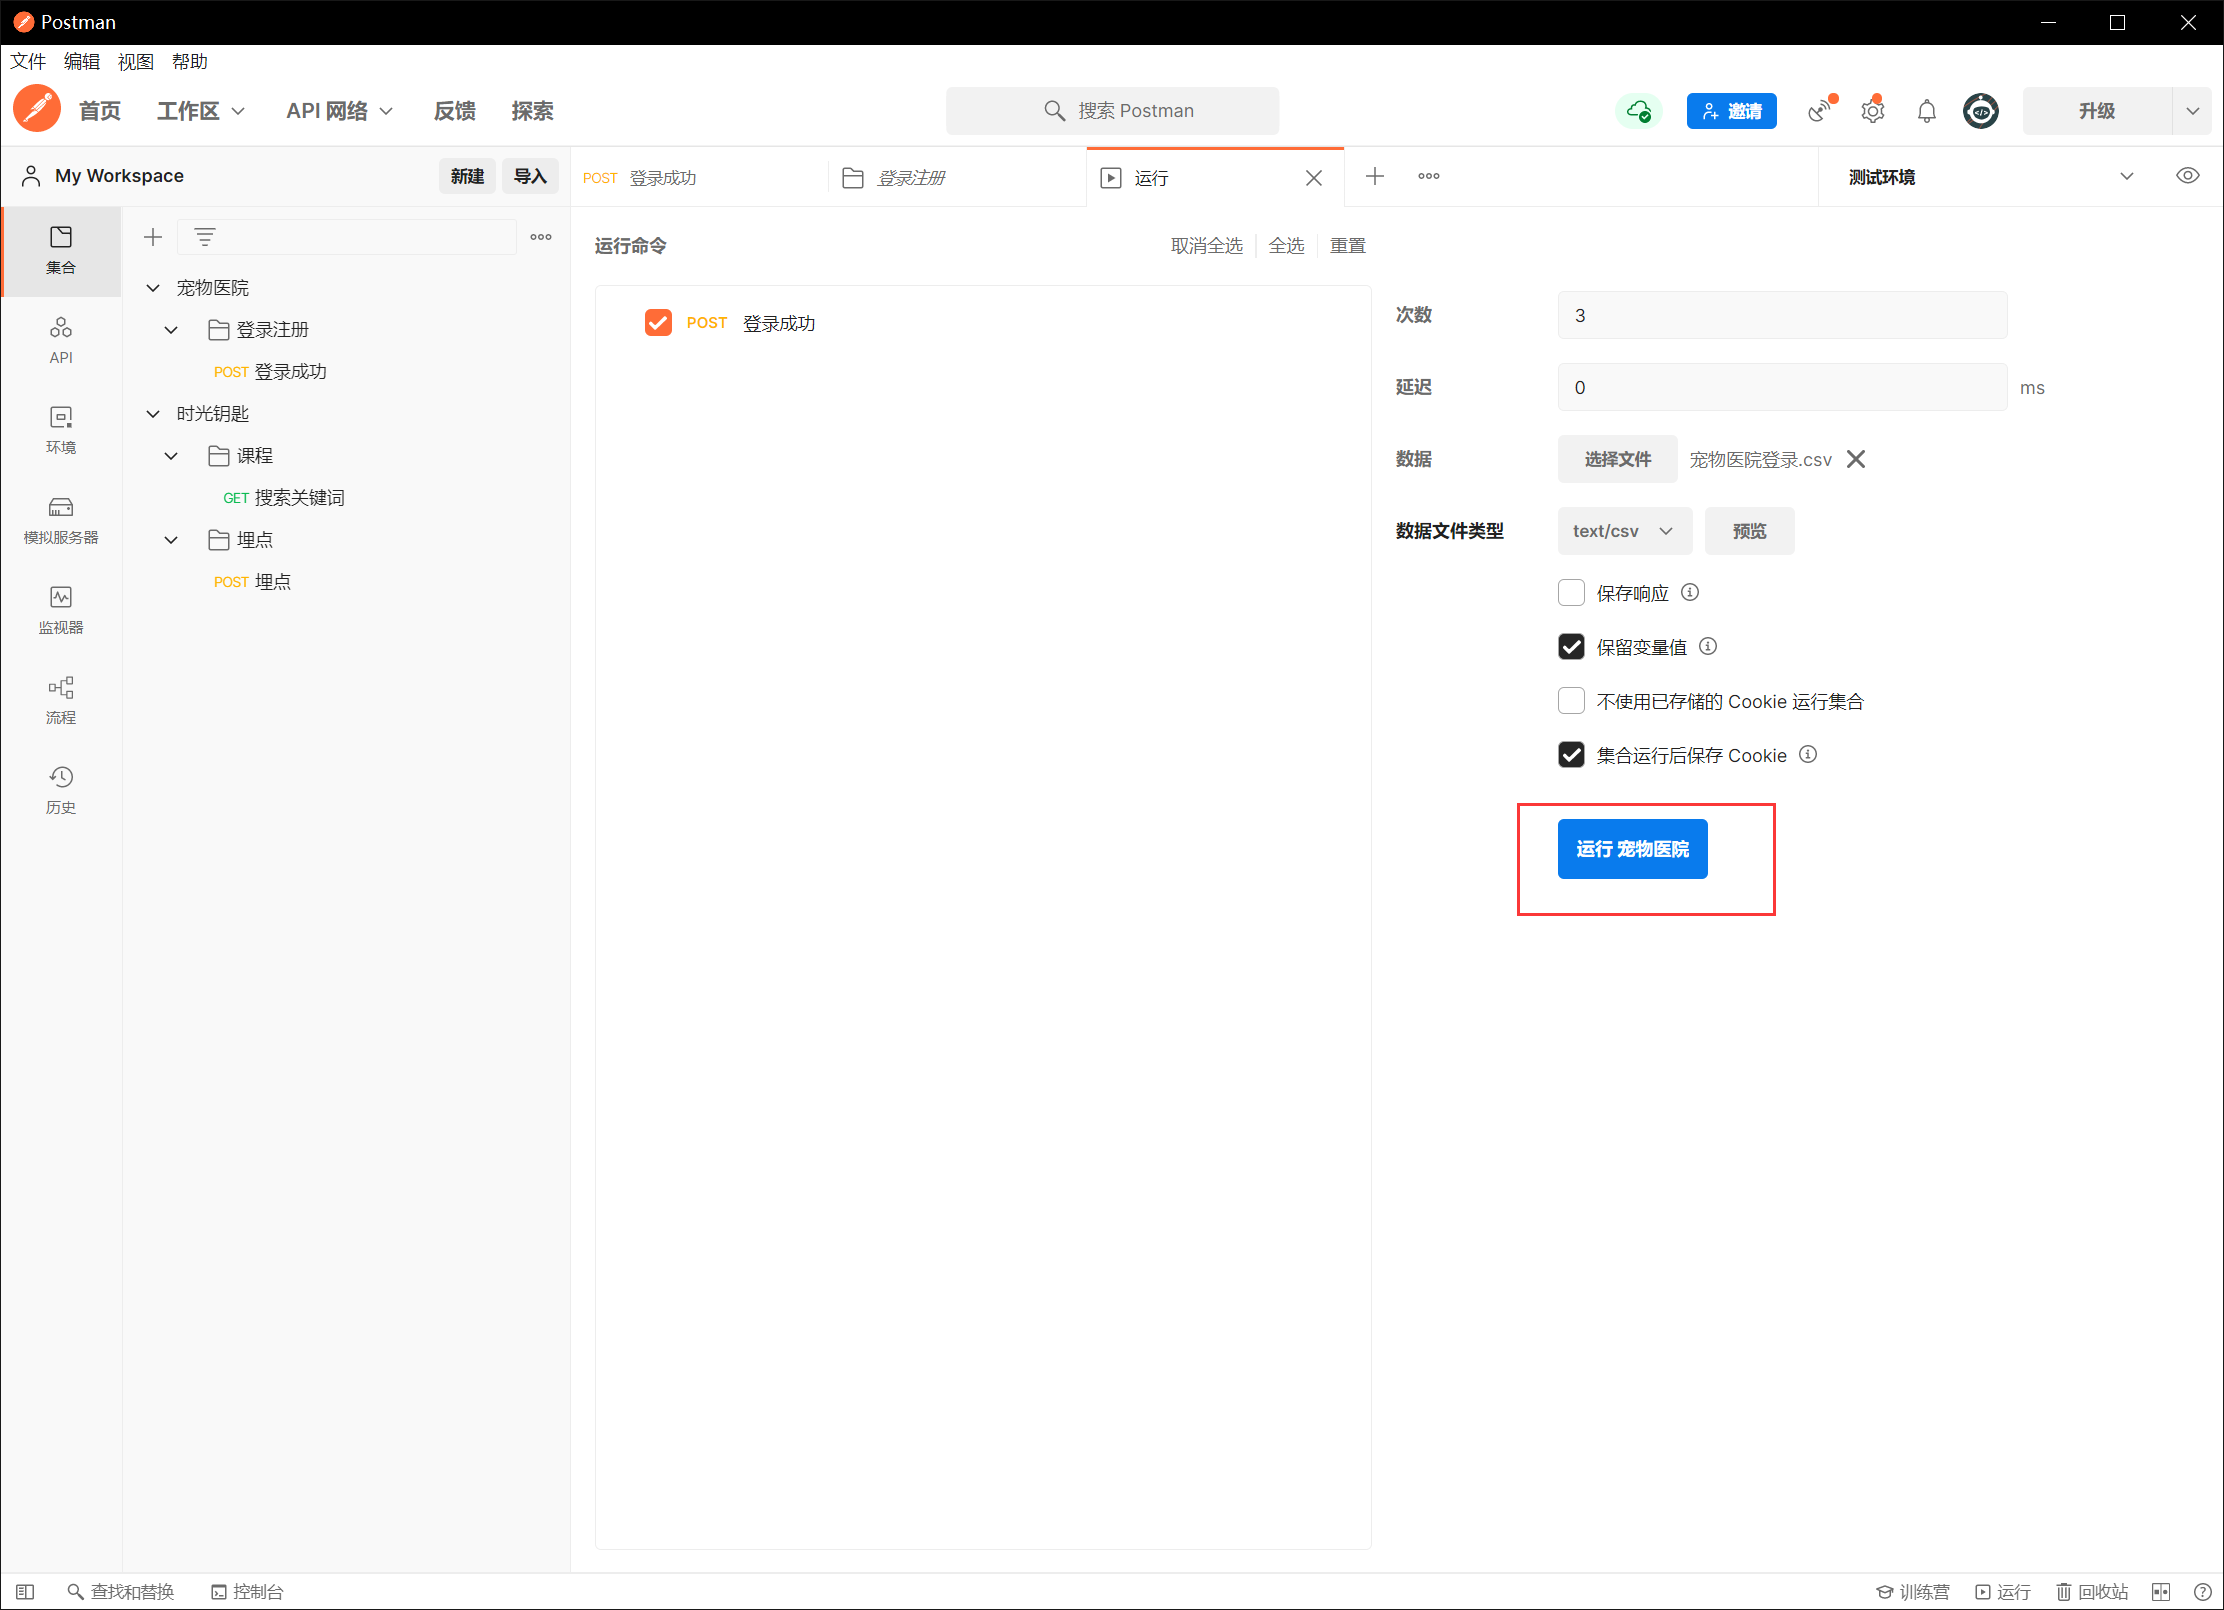
Task: Open the 模拟服务器 mock servers sidebar icon
Action: [x=60, y=519]
